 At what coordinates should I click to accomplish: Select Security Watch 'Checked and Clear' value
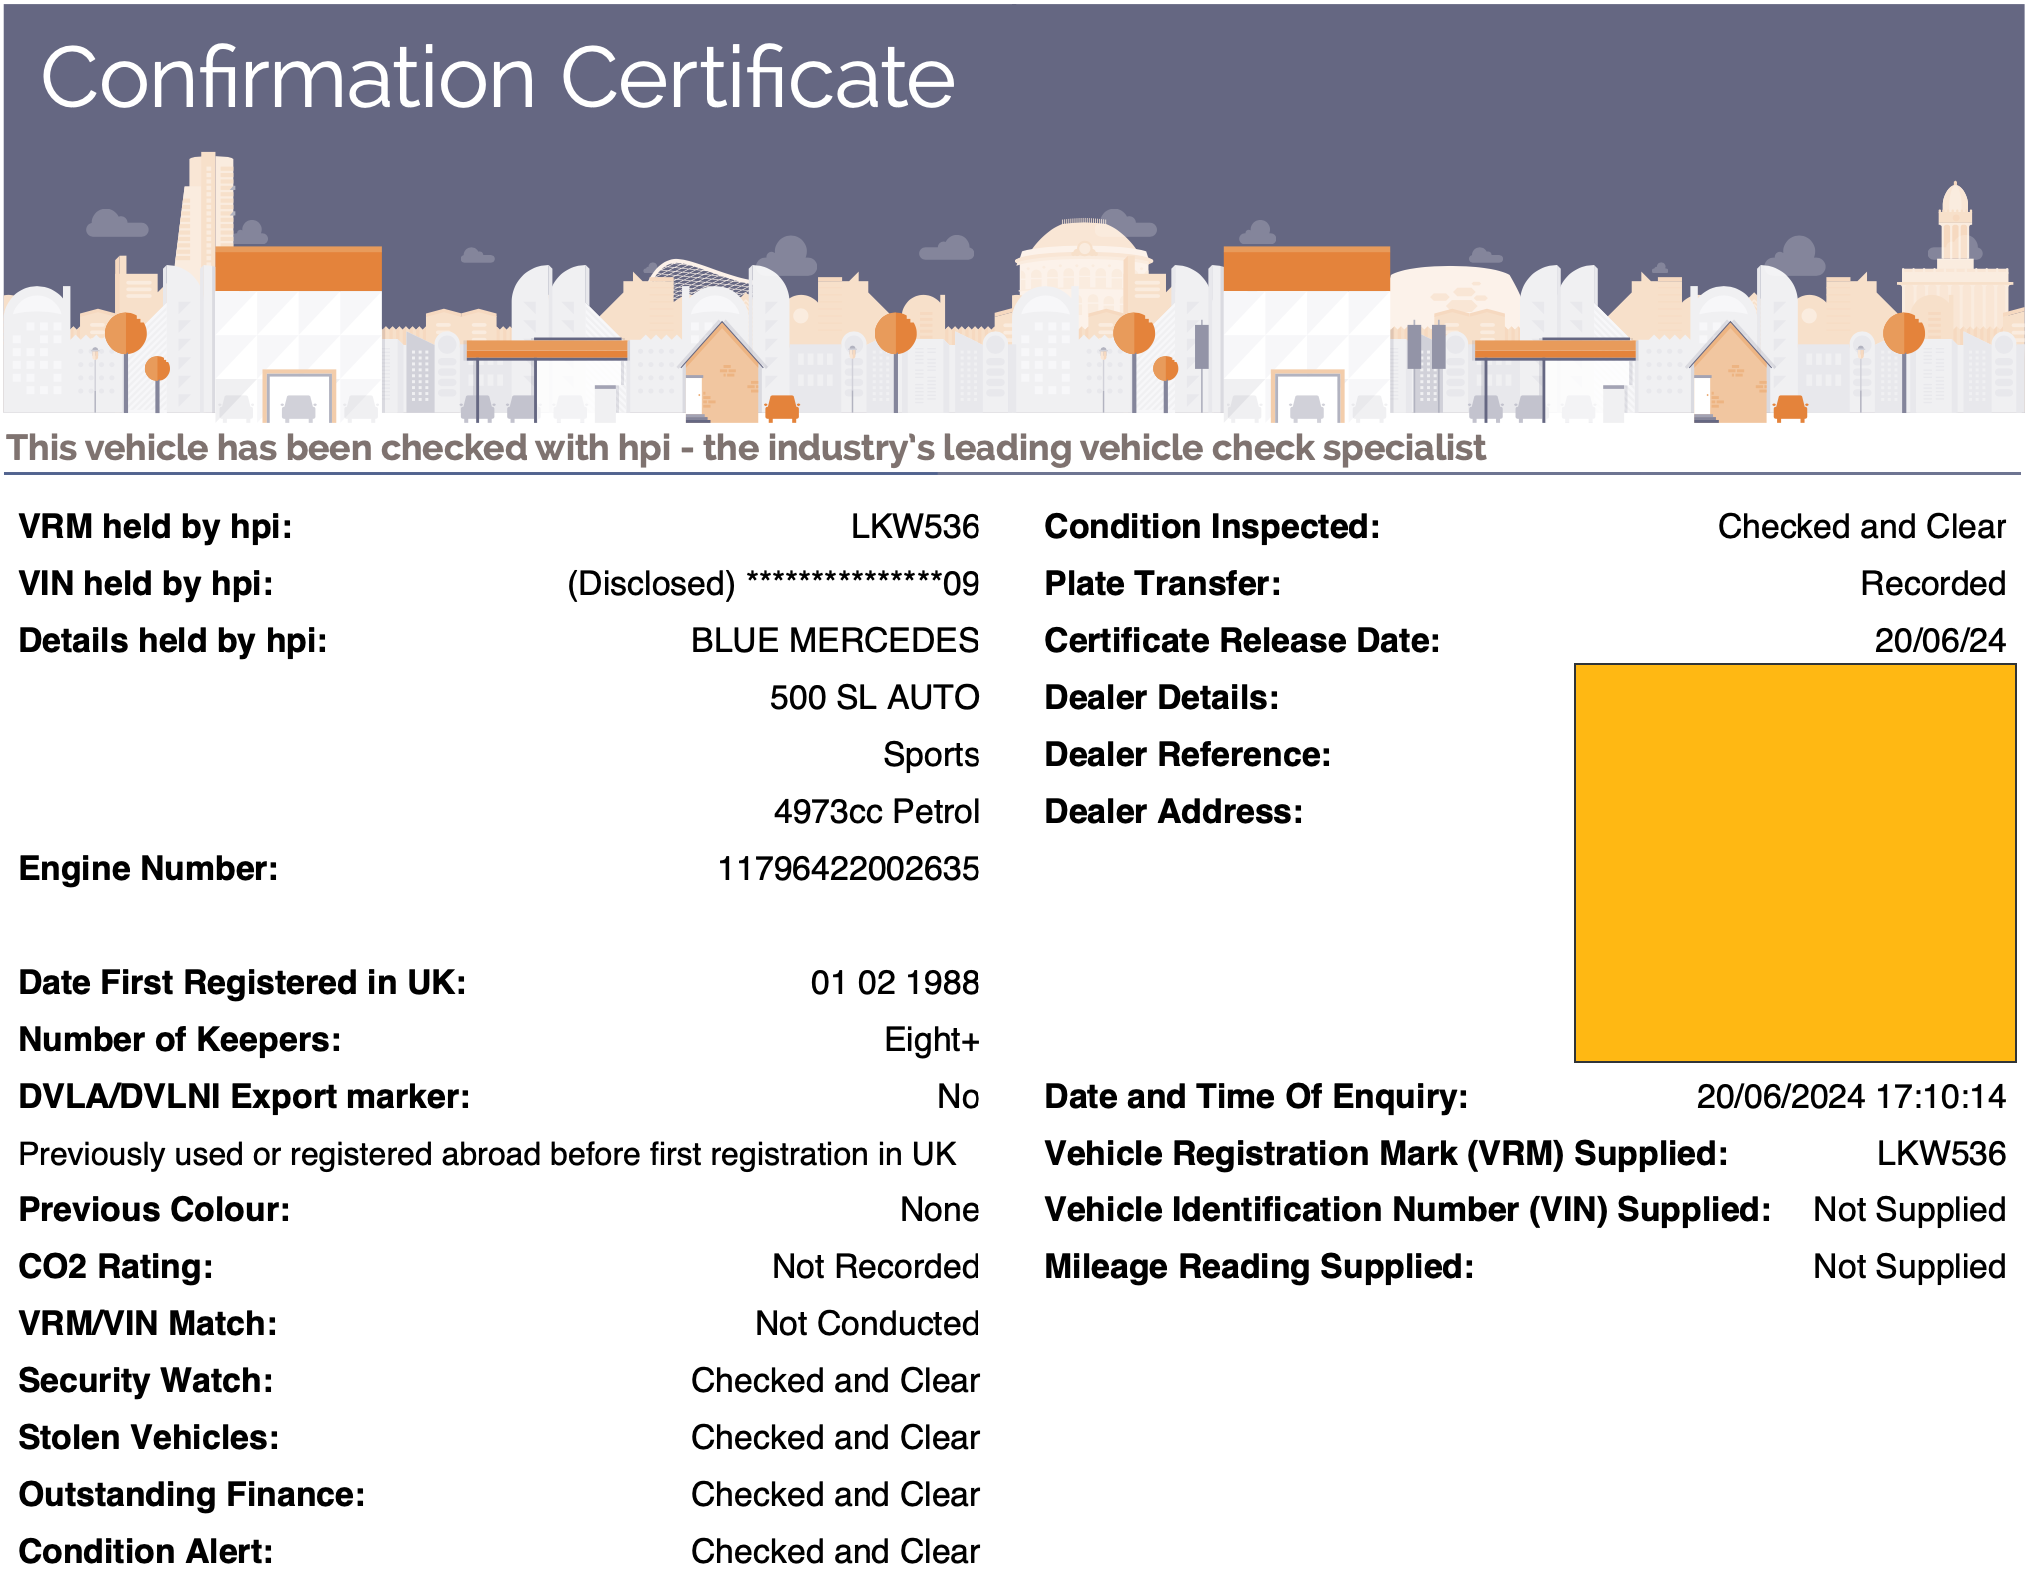coord(835,1381)
